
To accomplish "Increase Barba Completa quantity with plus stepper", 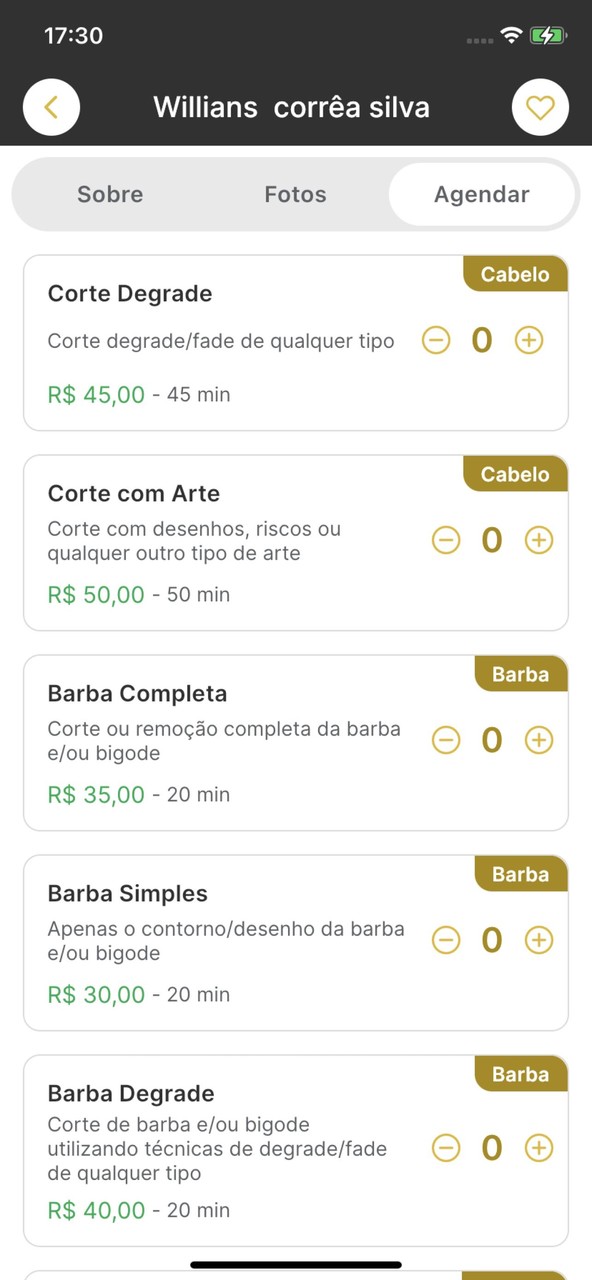I will [x=538, y=740].
